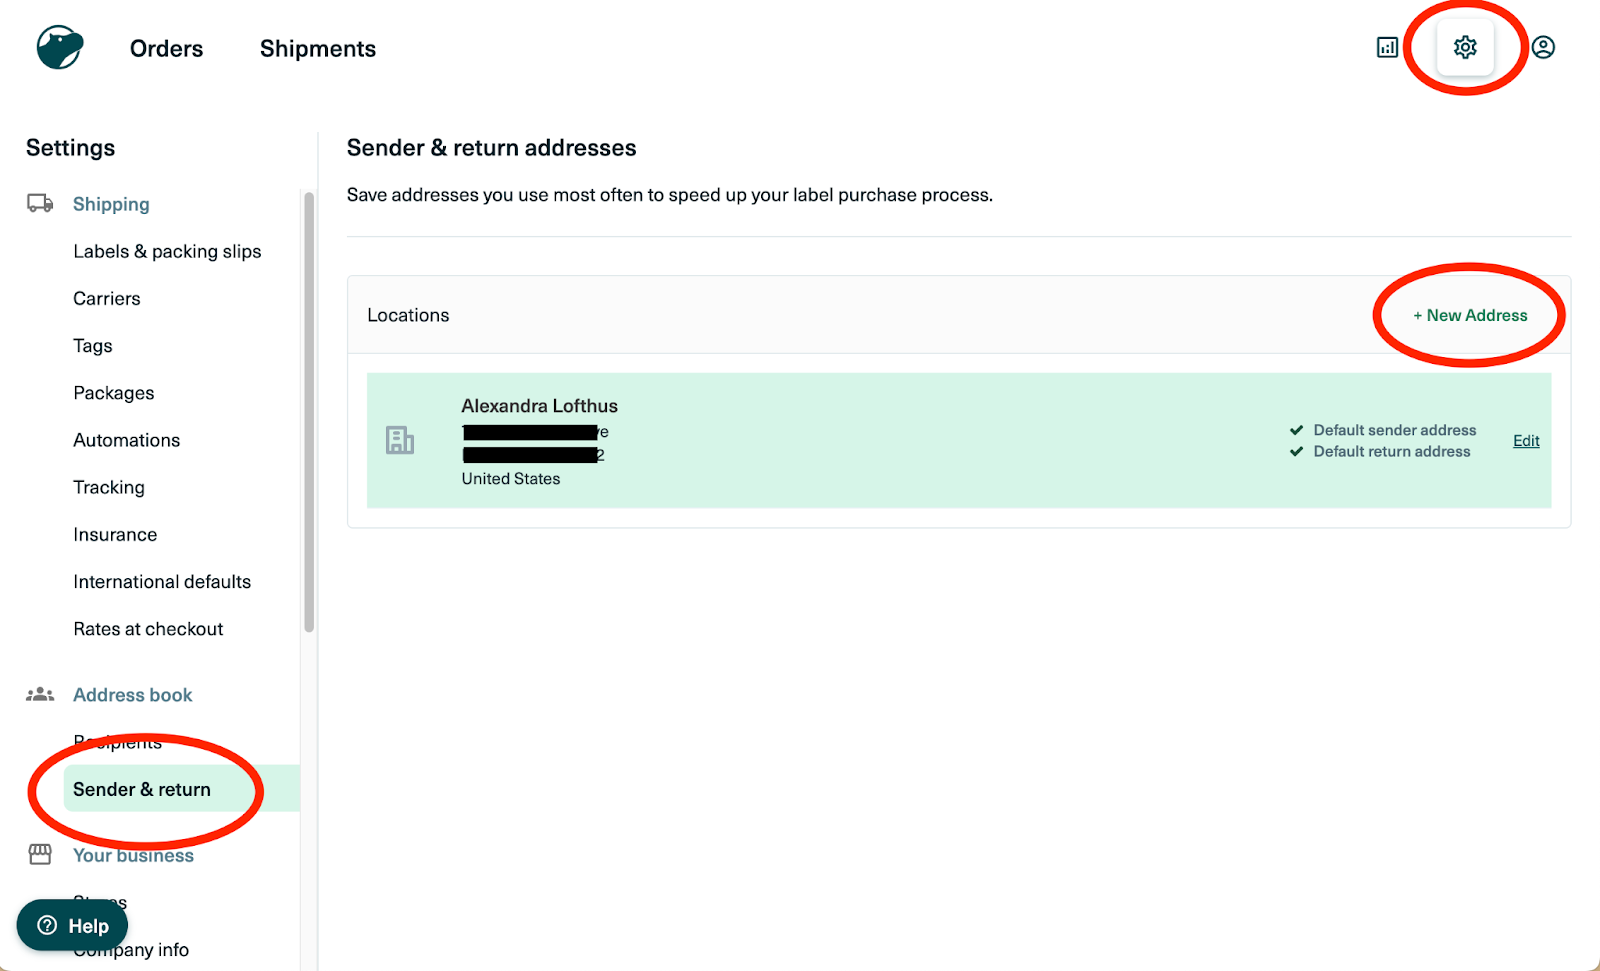Click the Shipping truck icon
This screenshot has width=1600, height=971.
pos(40,204)
